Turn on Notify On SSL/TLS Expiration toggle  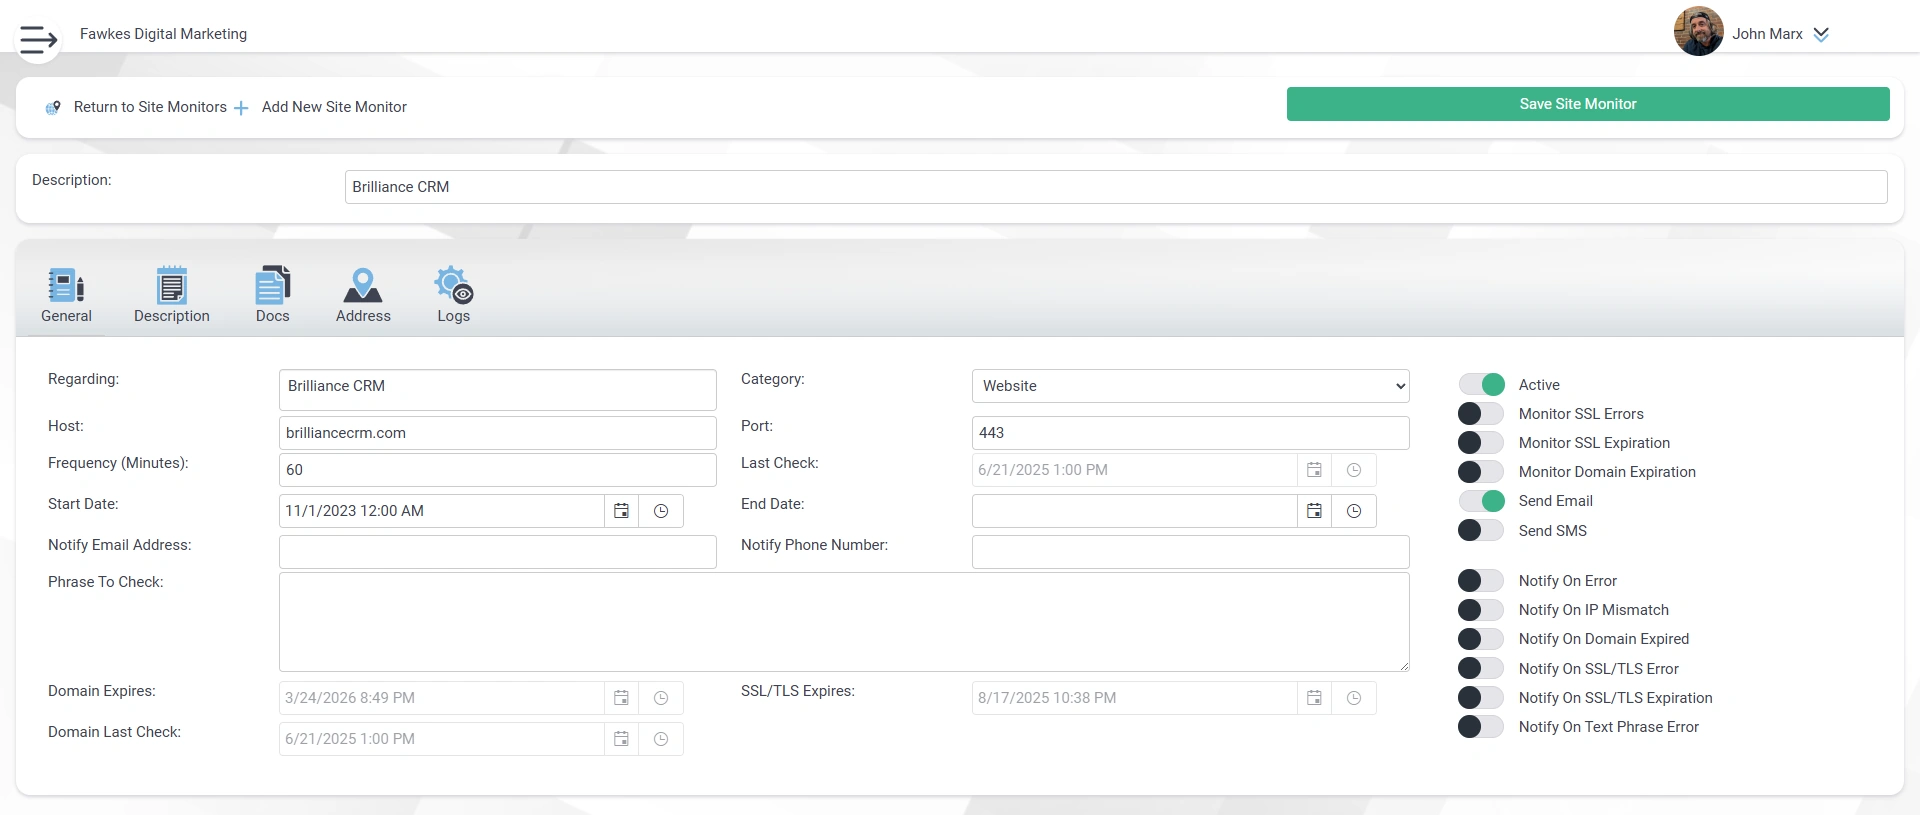point(1481,698)
